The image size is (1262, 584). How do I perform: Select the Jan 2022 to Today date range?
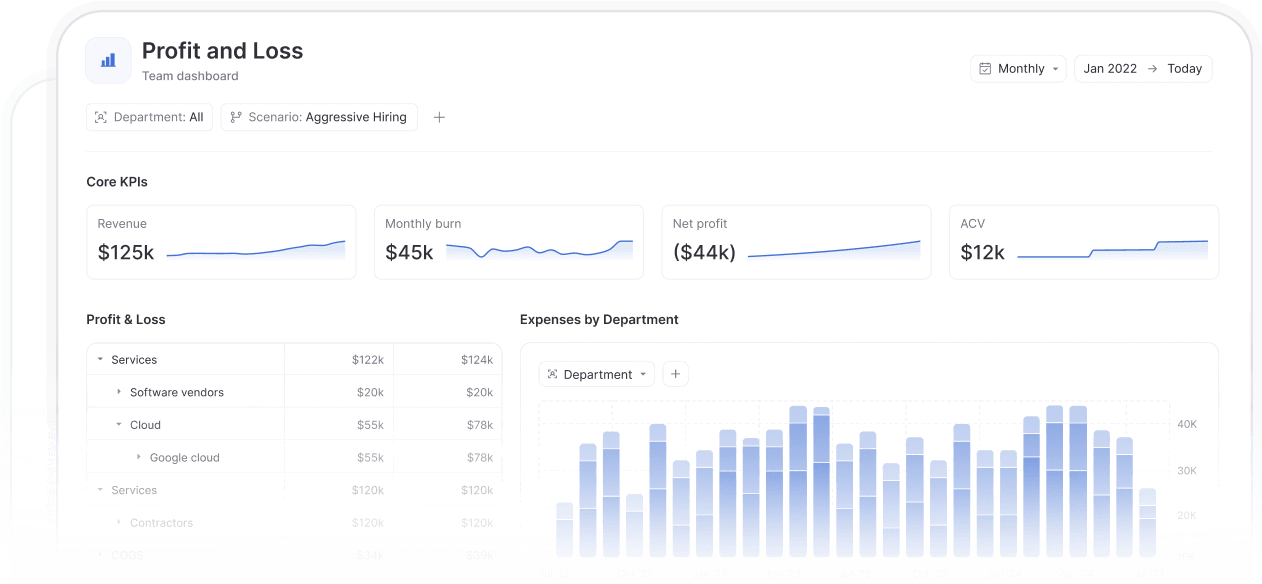click(1143, 68)
